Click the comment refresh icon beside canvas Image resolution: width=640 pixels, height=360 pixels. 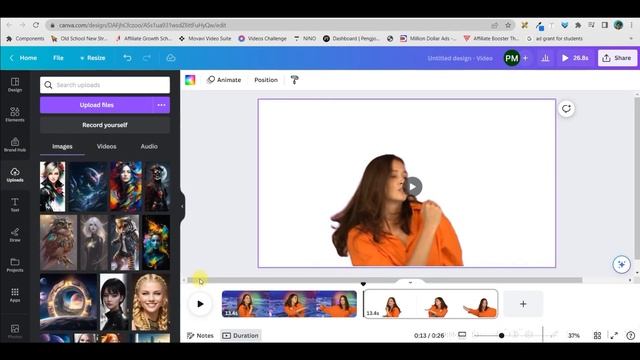point(566,109)
